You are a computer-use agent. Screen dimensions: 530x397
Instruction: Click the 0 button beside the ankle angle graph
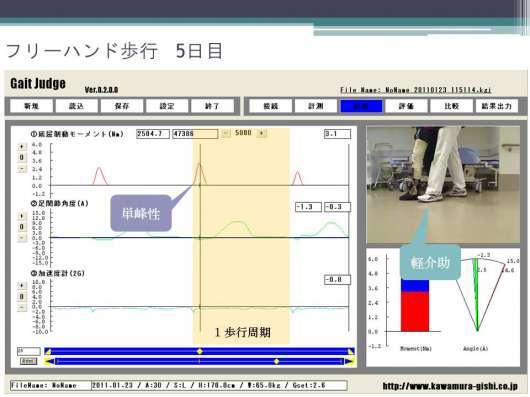click(22, 227)
